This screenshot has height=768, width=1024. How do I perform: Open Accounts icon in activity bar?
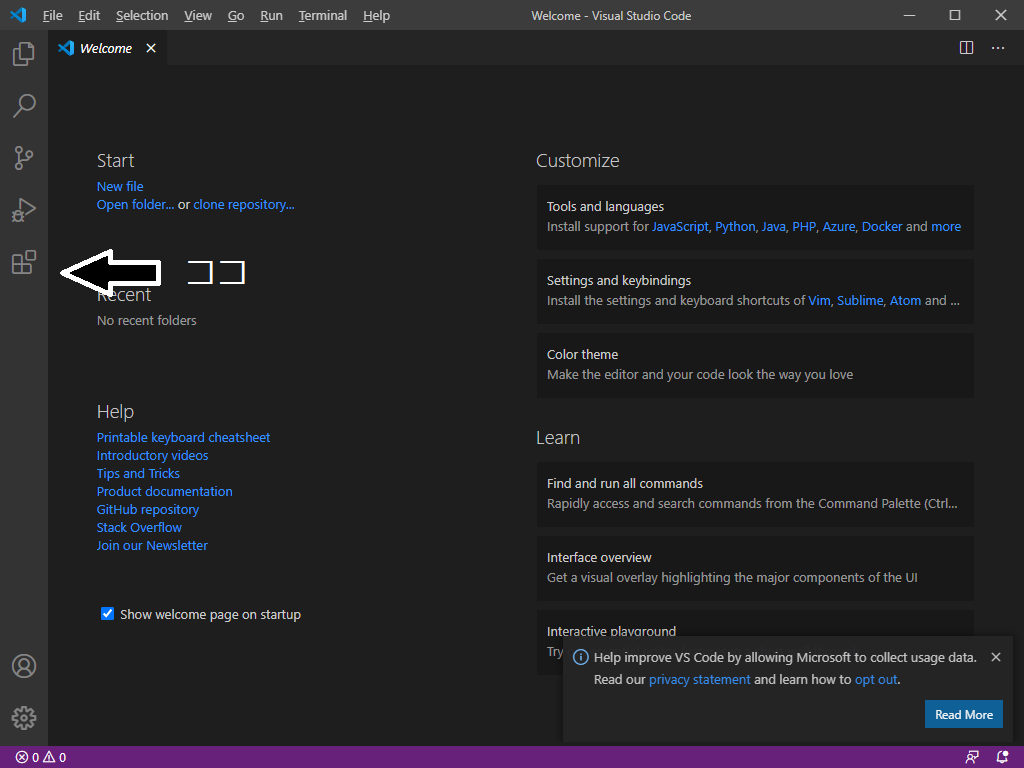click(24, 666)
